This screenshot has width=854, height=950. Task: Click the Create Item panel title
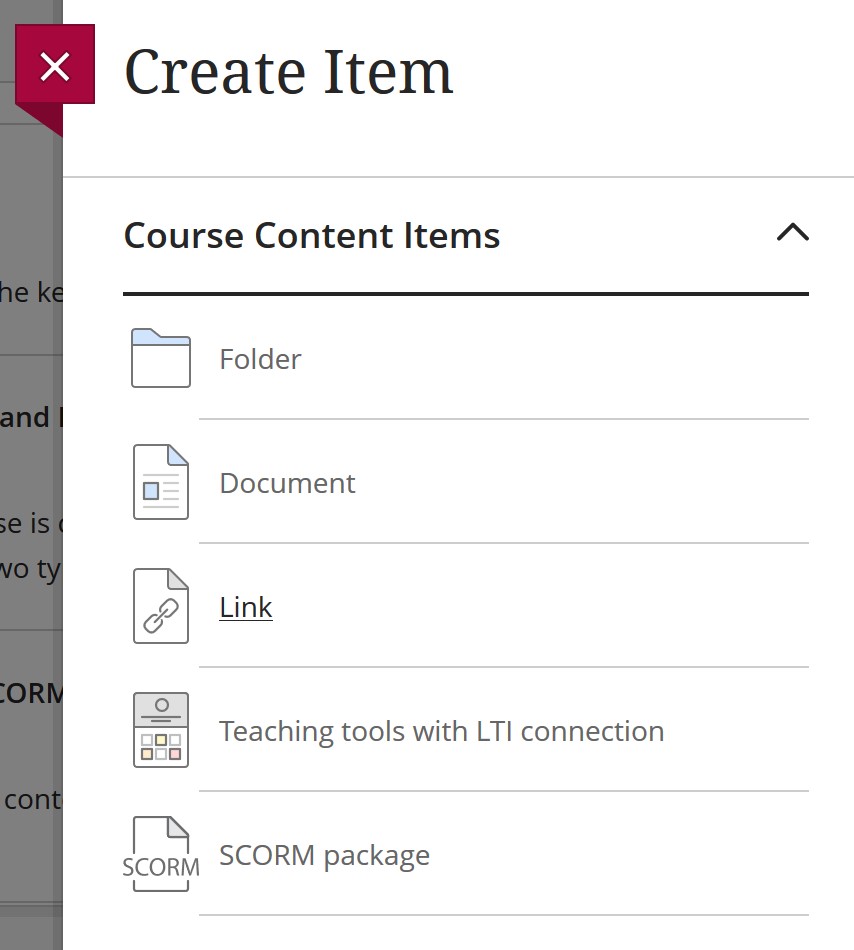point(288,70)
